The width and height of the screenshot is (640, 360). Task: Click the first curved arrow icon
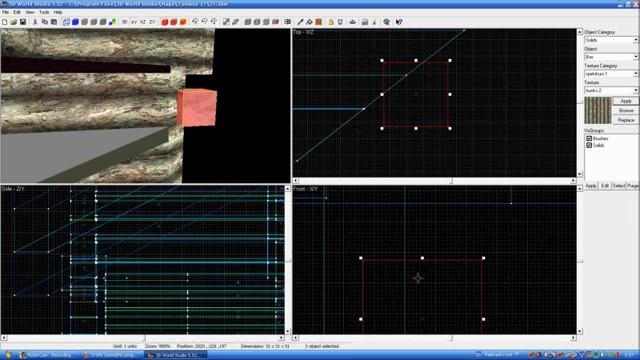195,22
